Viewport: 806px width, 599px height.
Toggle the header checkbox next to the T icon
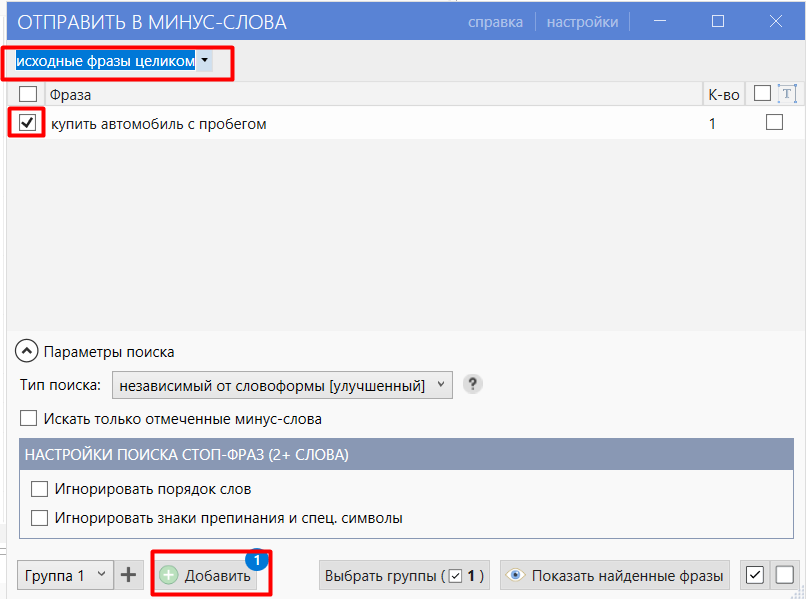point(762,94)
